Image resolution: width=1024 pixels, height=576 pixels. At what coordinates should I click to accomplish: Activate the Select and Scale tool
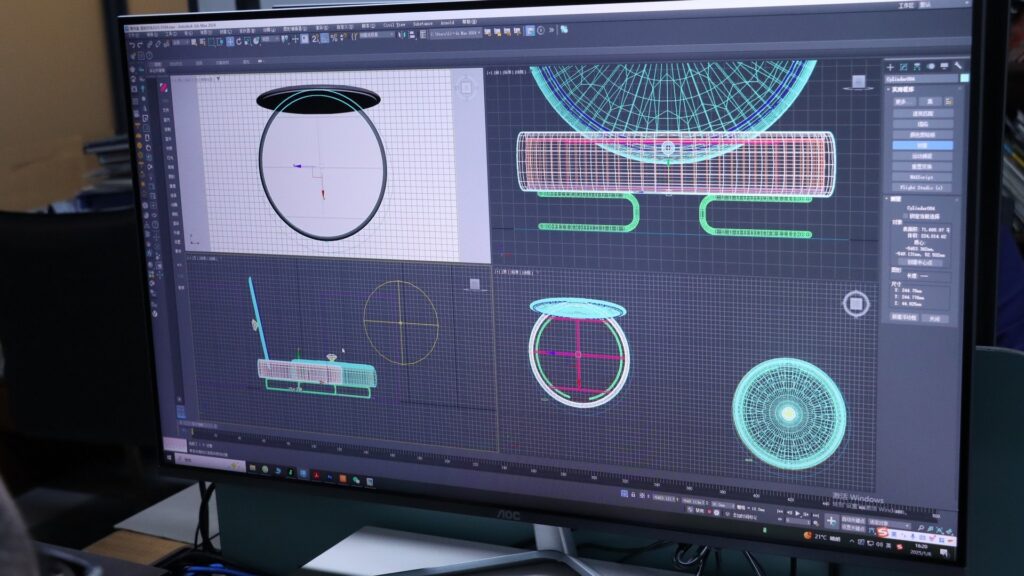tap(247, 40)
